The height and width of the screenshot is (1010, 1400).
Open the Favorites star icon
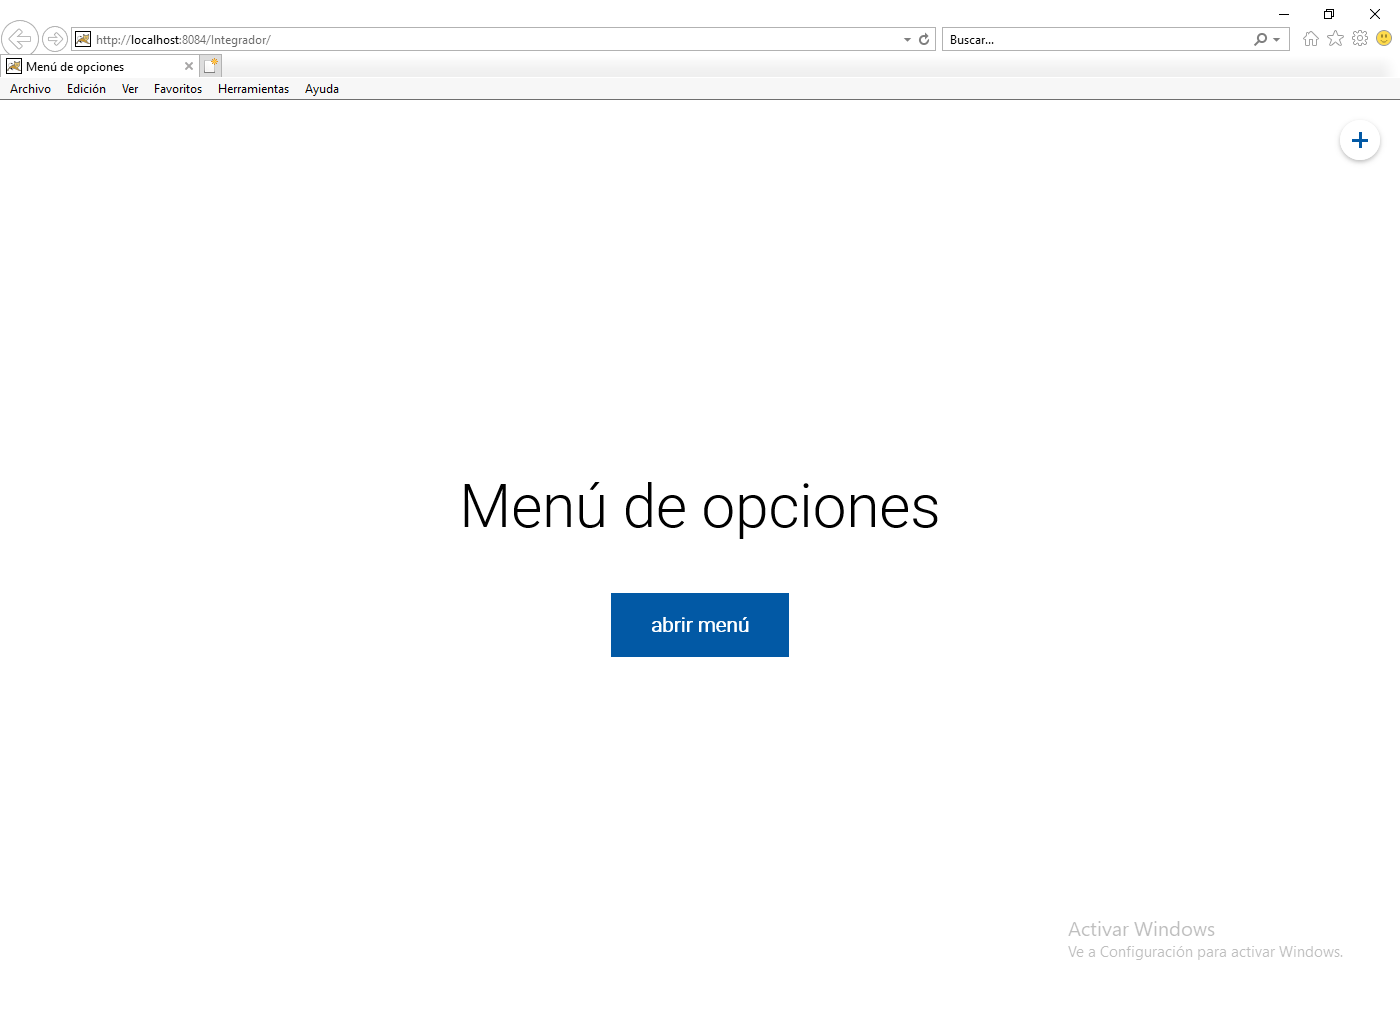(1335, 38)
